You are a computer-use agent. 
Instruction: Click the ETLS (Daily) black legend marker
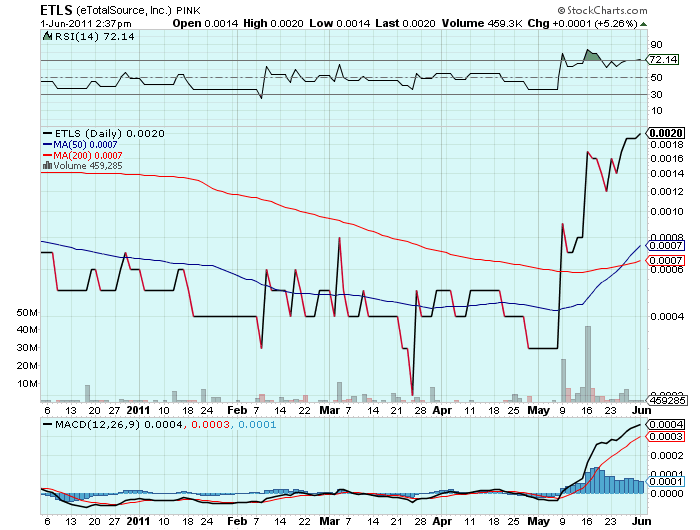pos(47,133)
